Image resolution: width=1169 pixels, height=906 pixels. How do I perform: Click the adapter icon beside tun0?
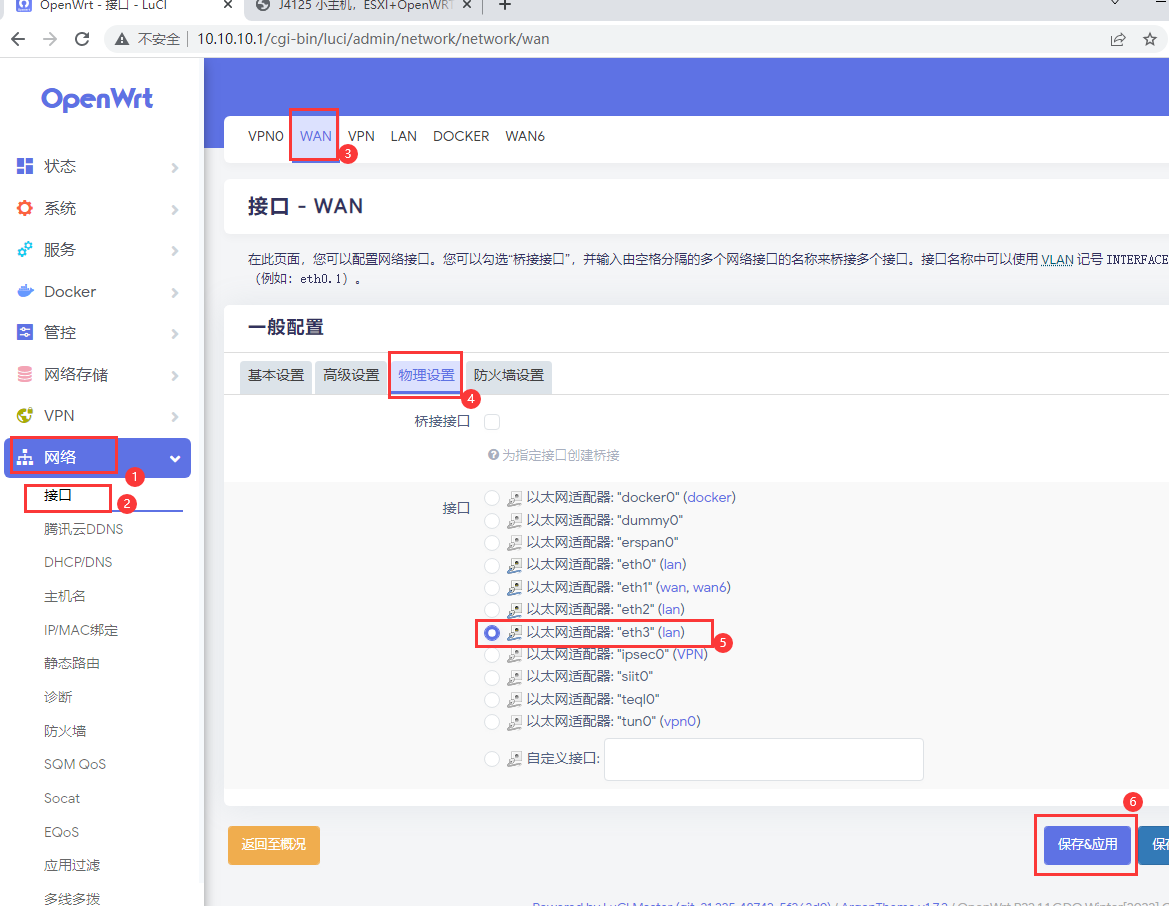[x=514, y=722]
